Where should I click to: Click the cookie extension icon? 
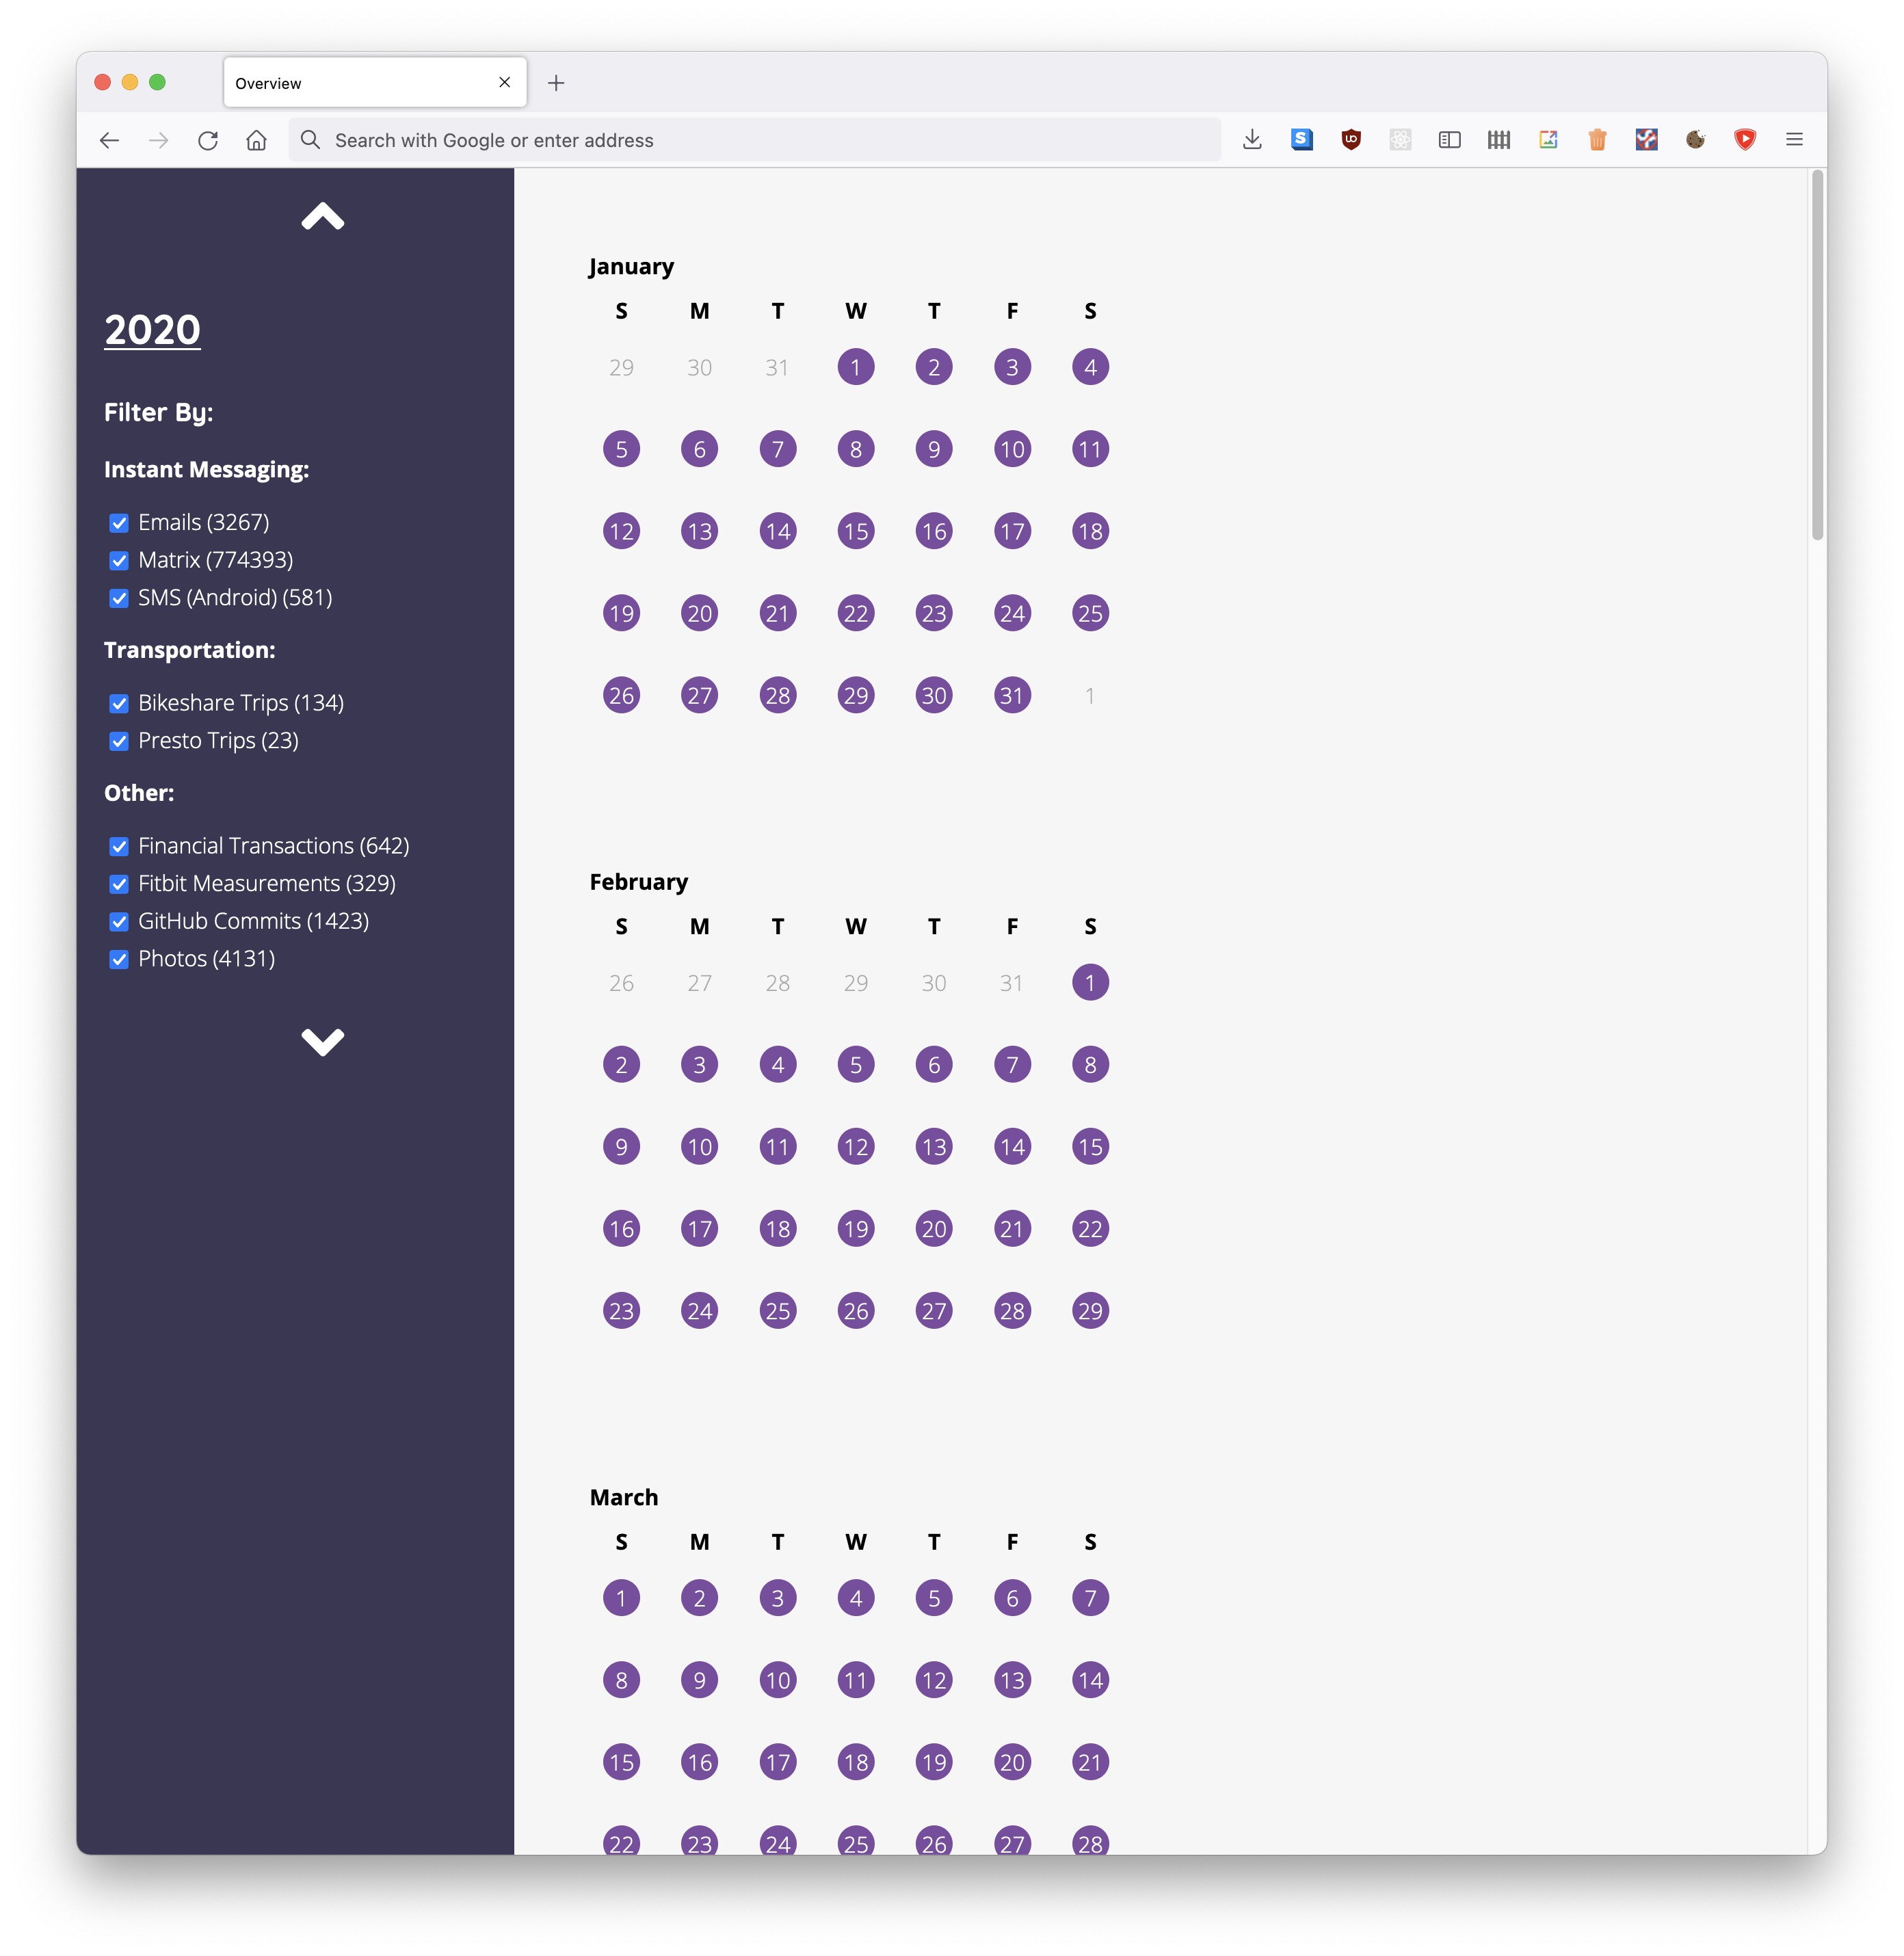[1696, 140]
